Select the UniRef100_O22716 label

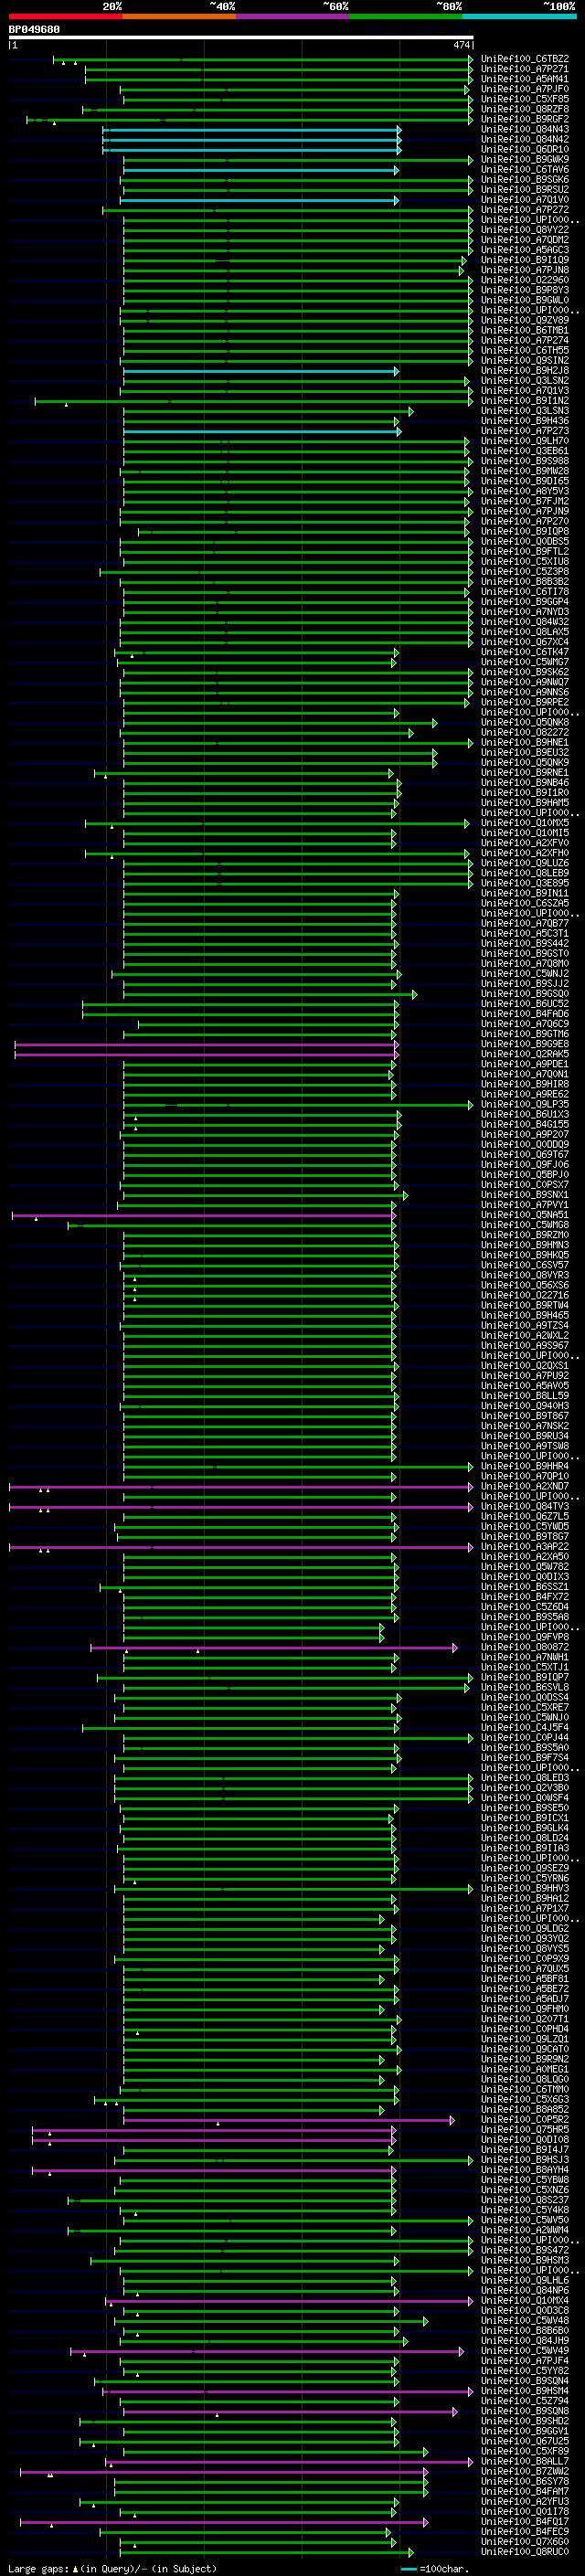pos(525,1296)
